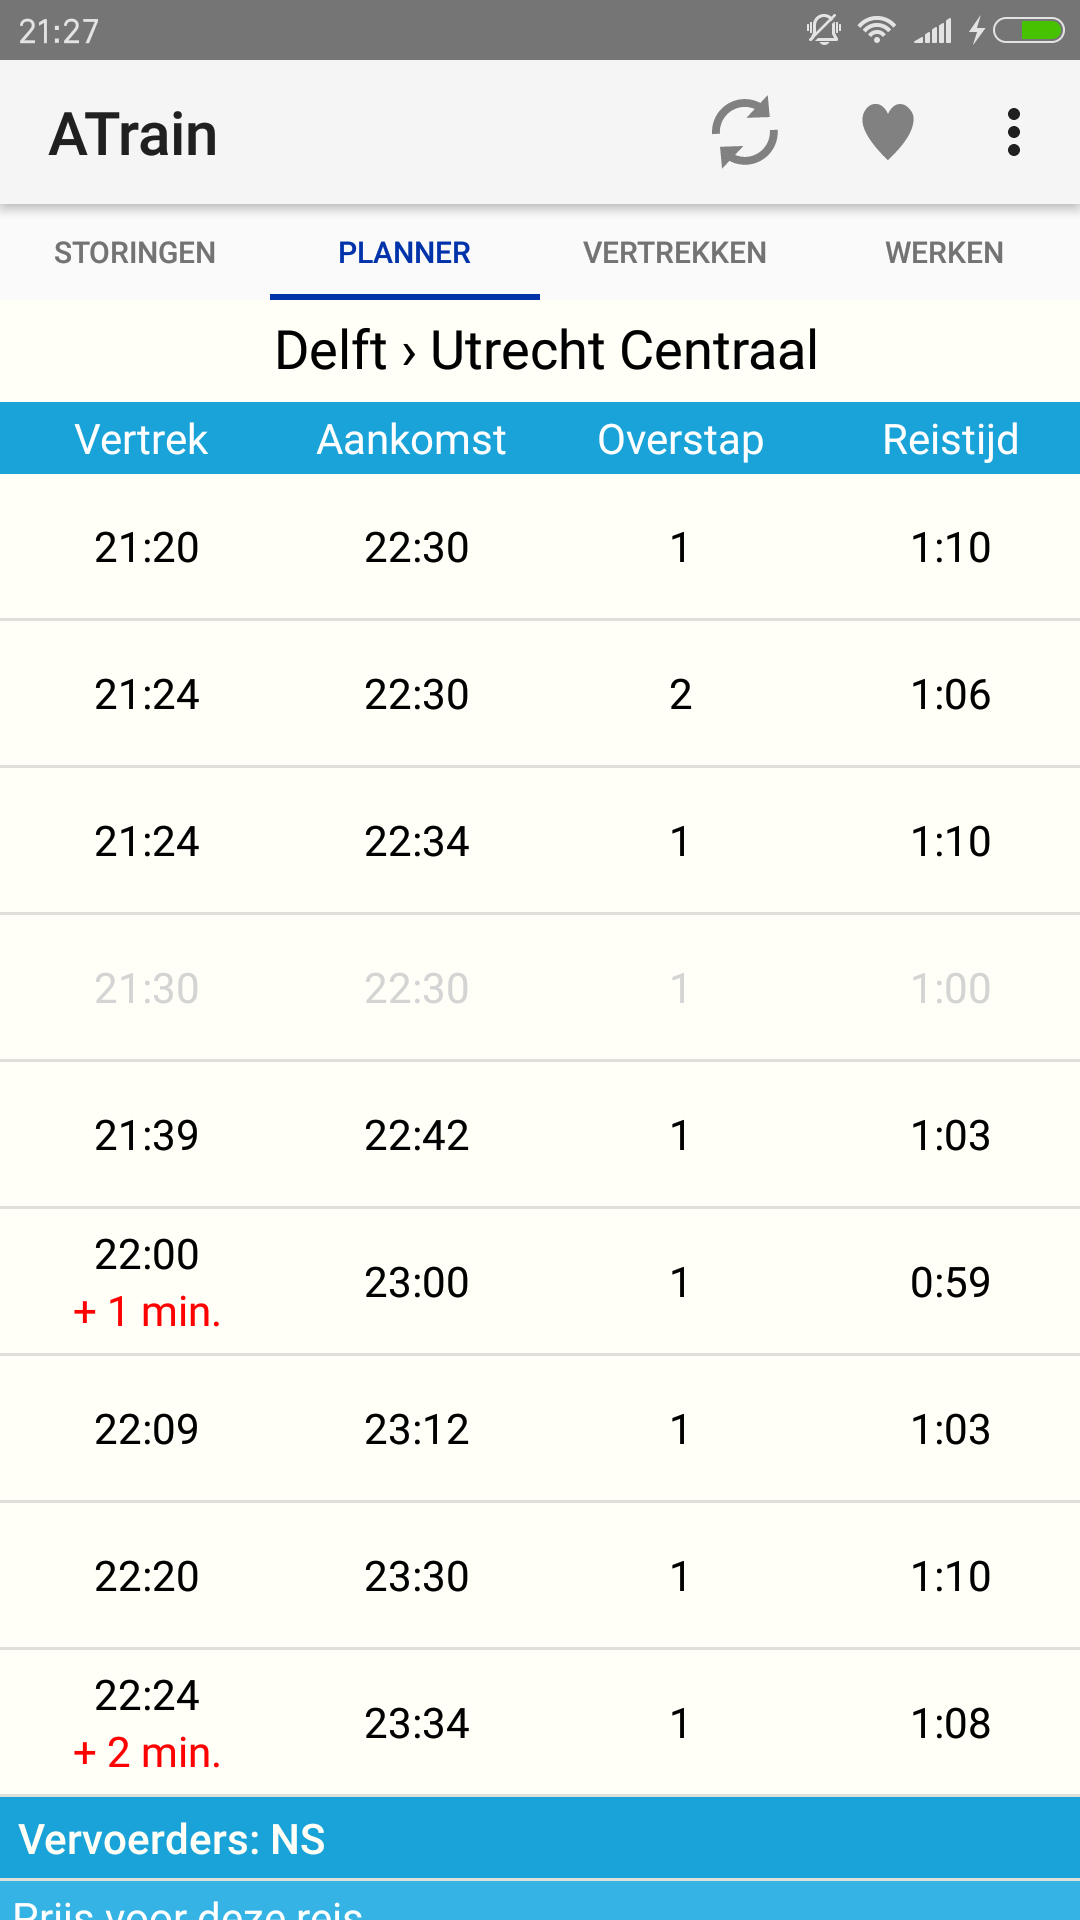This screenshot has height=1920, width=1080.
Task: Select the greyed-out 21:30 trip
Action: (x=540, y=988)
